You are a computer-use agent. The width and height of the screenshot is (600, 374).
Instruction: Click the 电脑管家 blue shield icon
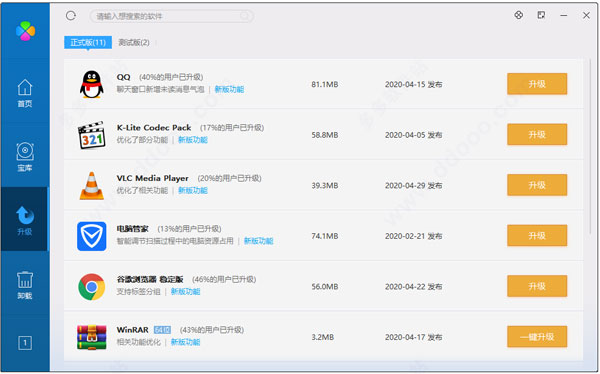point(91,236)
